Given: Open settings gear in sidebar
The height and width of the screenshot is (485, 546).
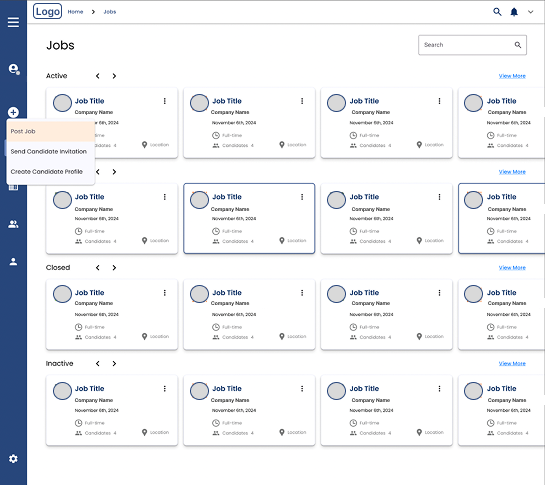Looking at the screenshot, I should pyautogui.click(x=13, y=459).
